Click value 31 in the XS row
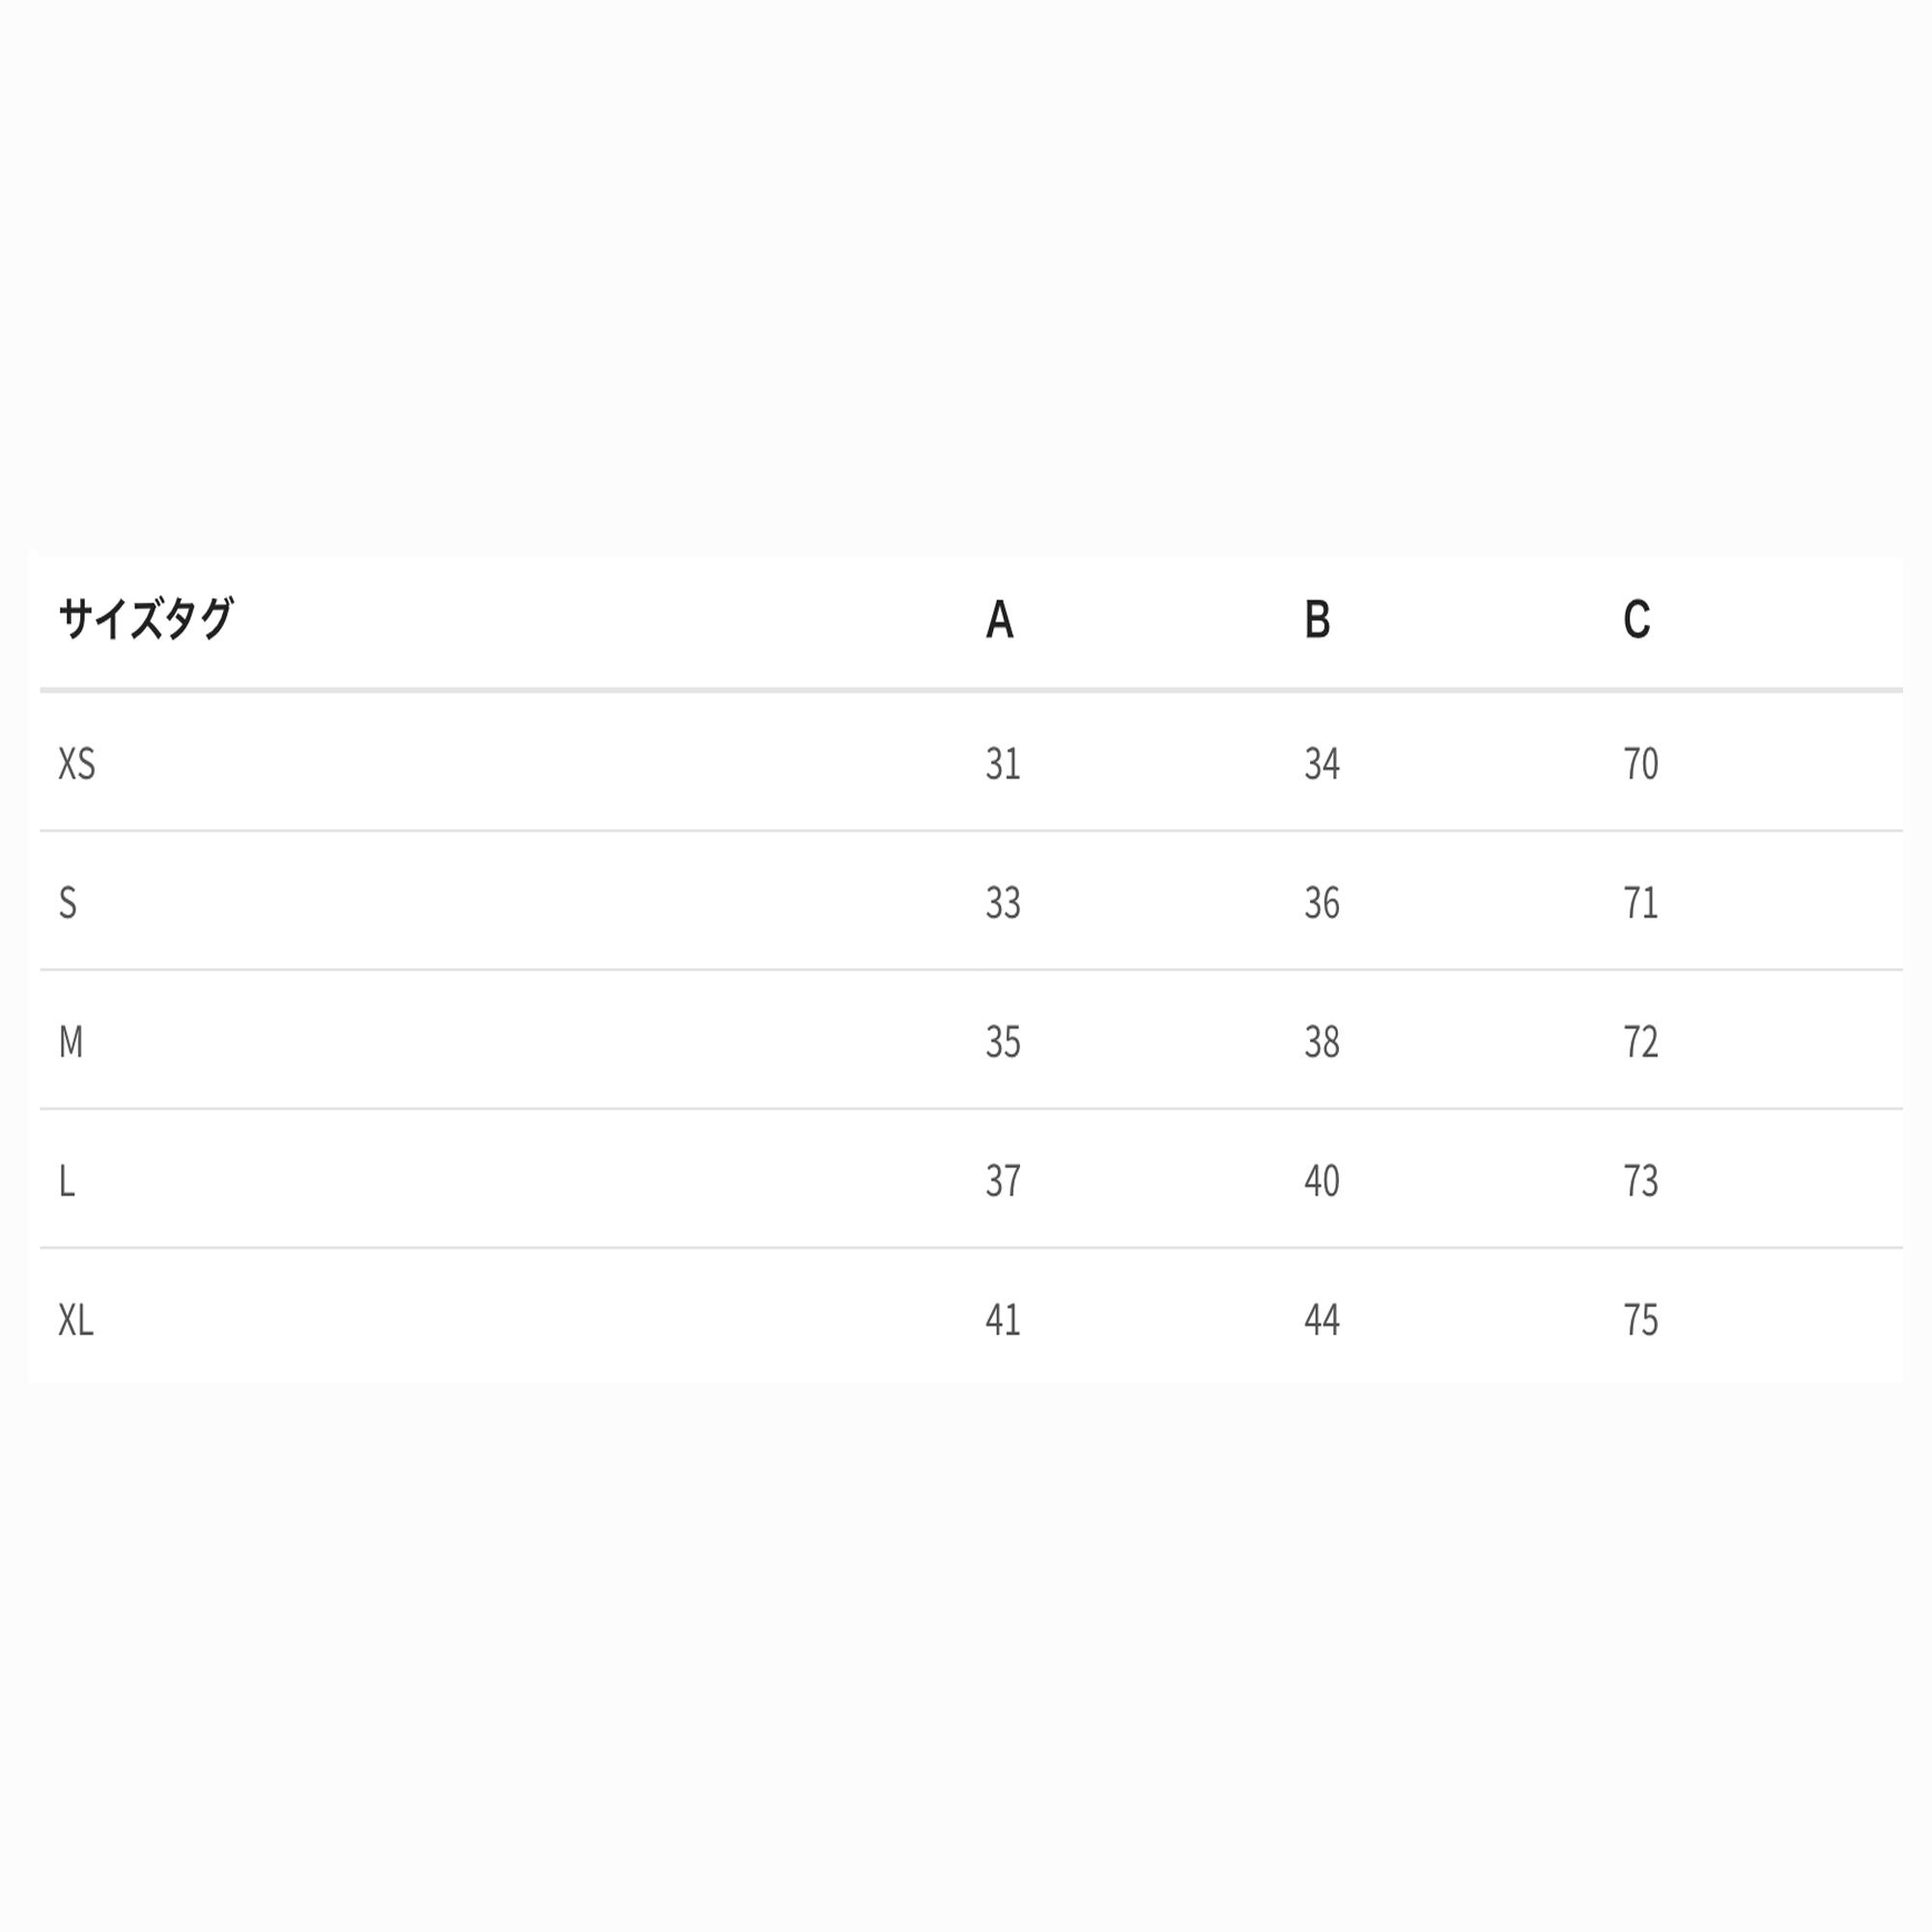Screen dimensions: 1932x1932 coord(1003,764)
